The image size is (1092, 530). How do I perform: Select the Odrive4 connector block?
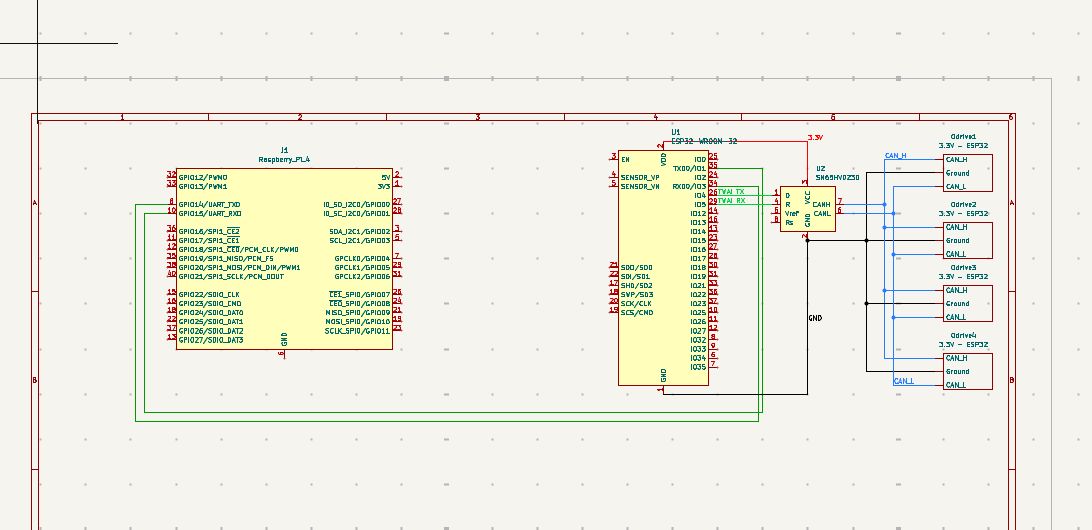coord(966,371)
